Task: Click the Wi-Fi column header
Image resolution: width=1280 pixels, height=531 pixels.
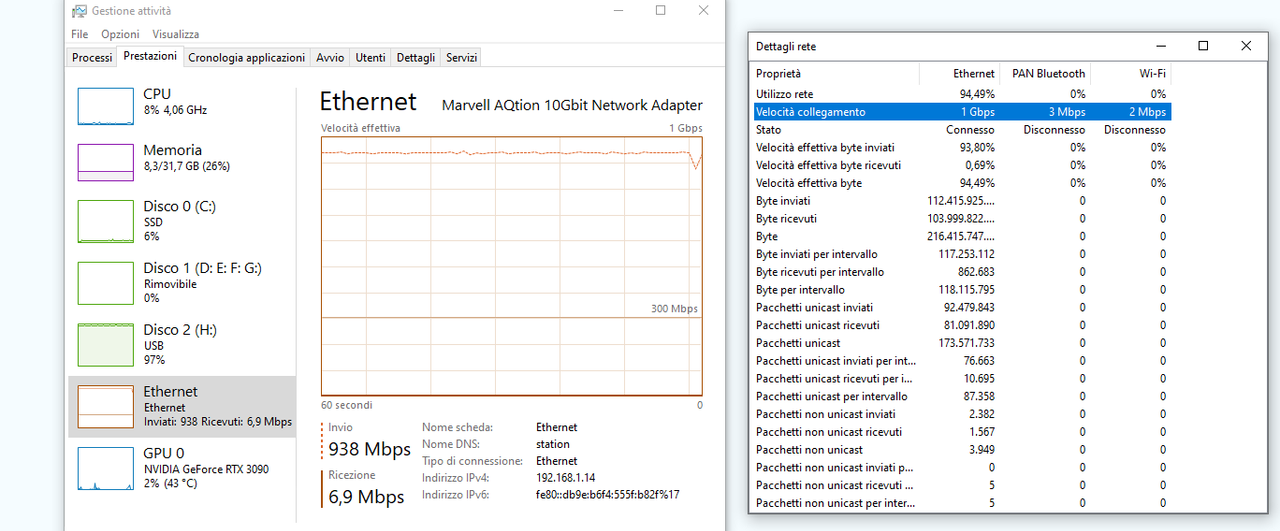Action: (1130, 73)
